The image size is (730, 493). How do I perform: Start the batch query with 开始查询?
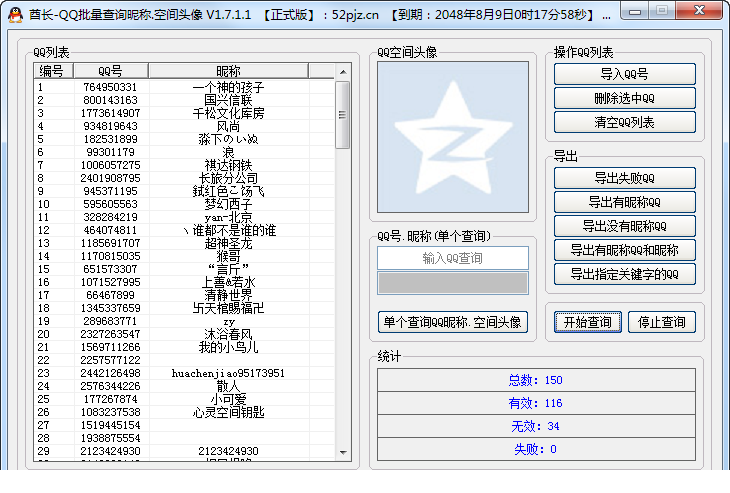(588, 322)
